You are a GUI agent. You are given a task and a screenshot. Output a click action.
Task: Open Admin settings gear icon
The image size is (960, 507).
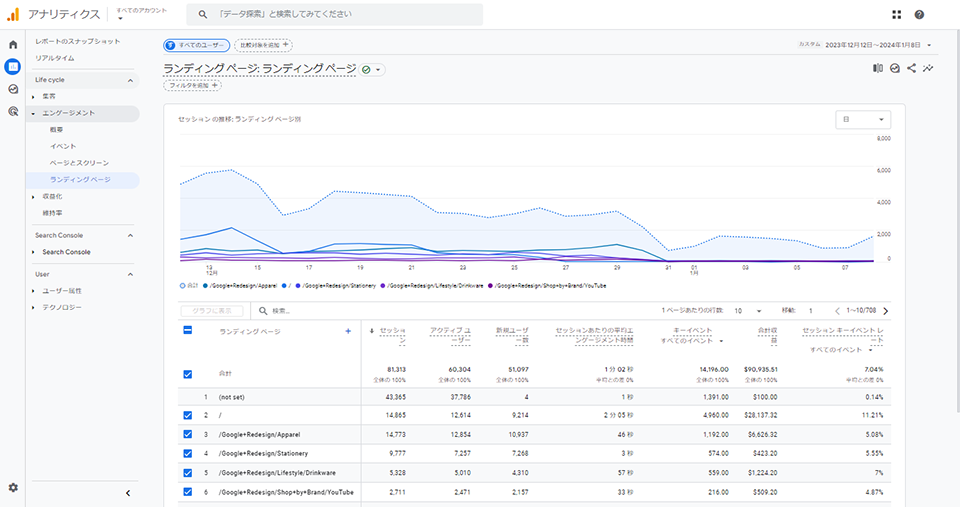13,487
